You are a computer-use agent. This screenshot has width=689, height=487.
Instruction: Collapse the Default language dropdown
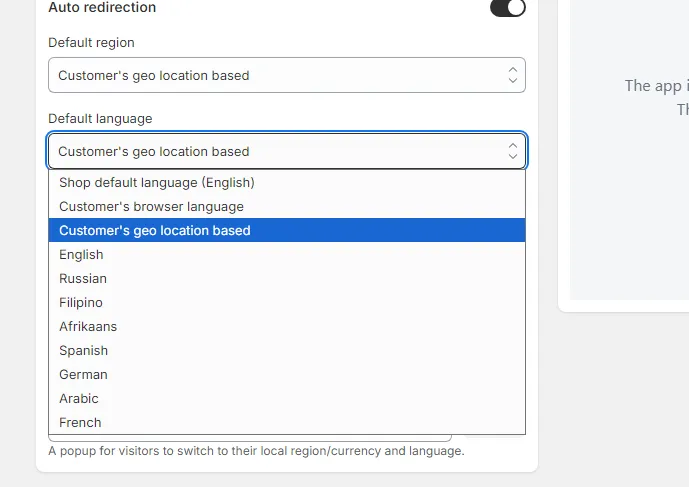pyautogui.click(x=286, y=151)
